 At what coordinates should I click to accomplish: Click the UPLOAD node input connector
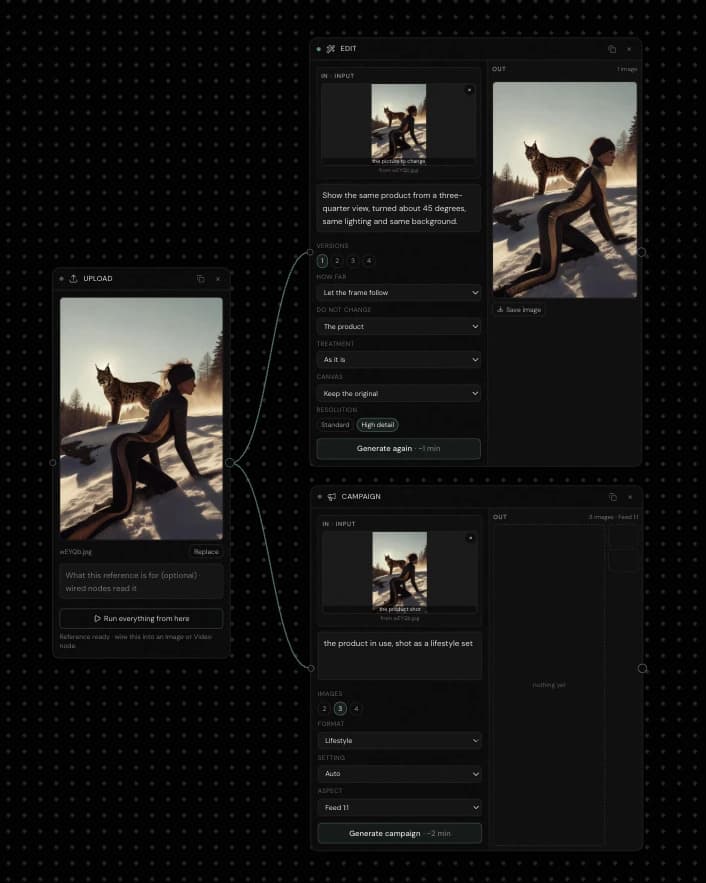click(53, 462)
